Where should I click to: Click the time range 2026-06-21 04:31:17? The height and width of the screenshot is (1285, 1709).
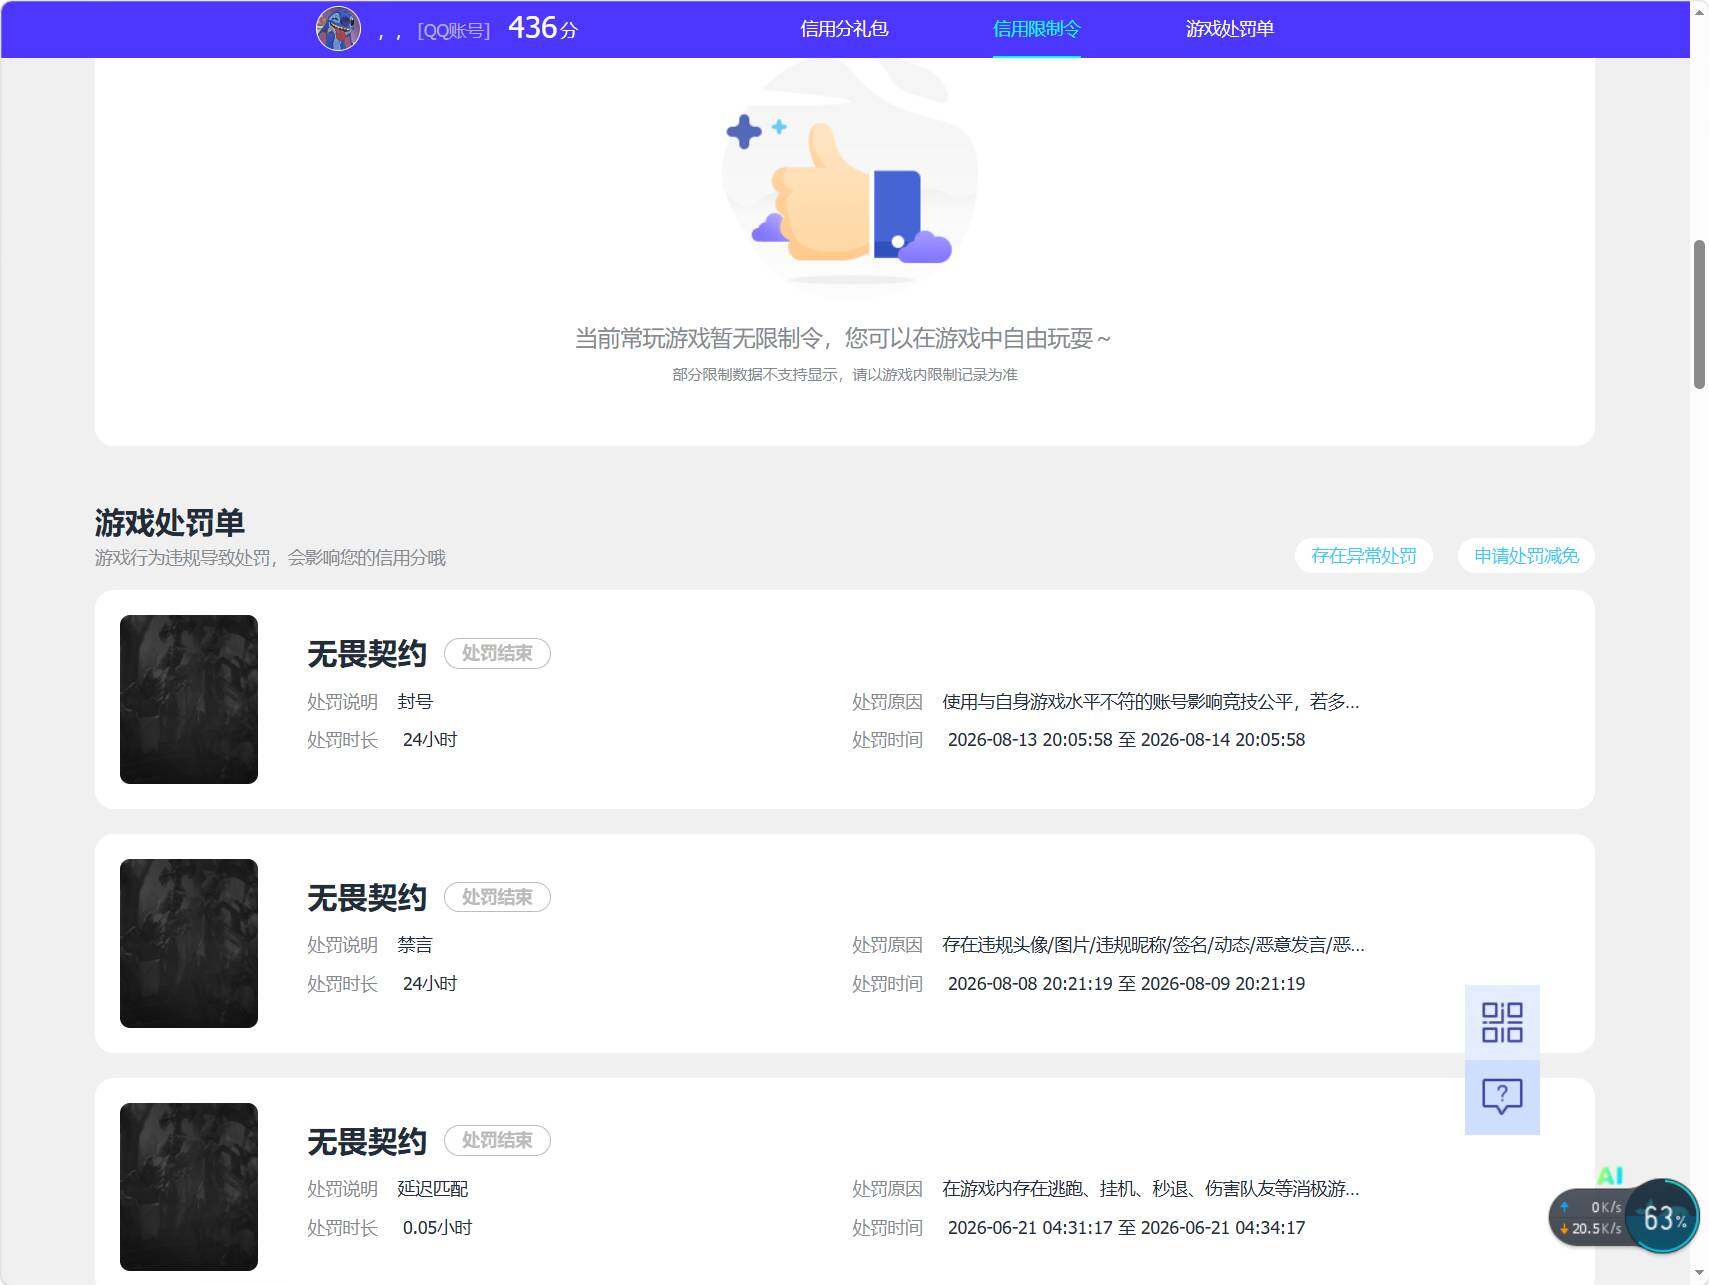tap(1126, 1228)
